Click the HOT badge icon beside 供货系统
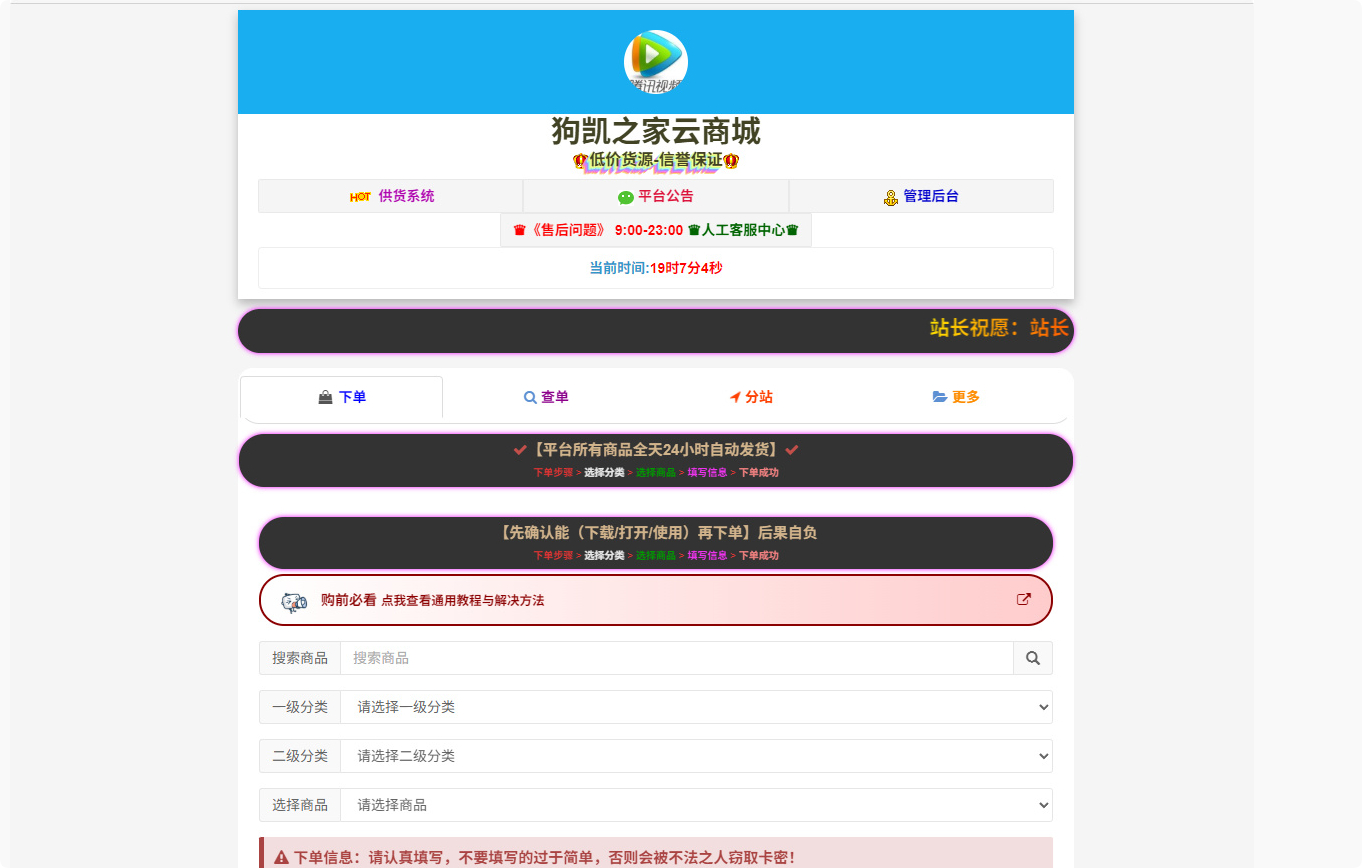The width and height of the screenshot is (1362, 868). 360,197
